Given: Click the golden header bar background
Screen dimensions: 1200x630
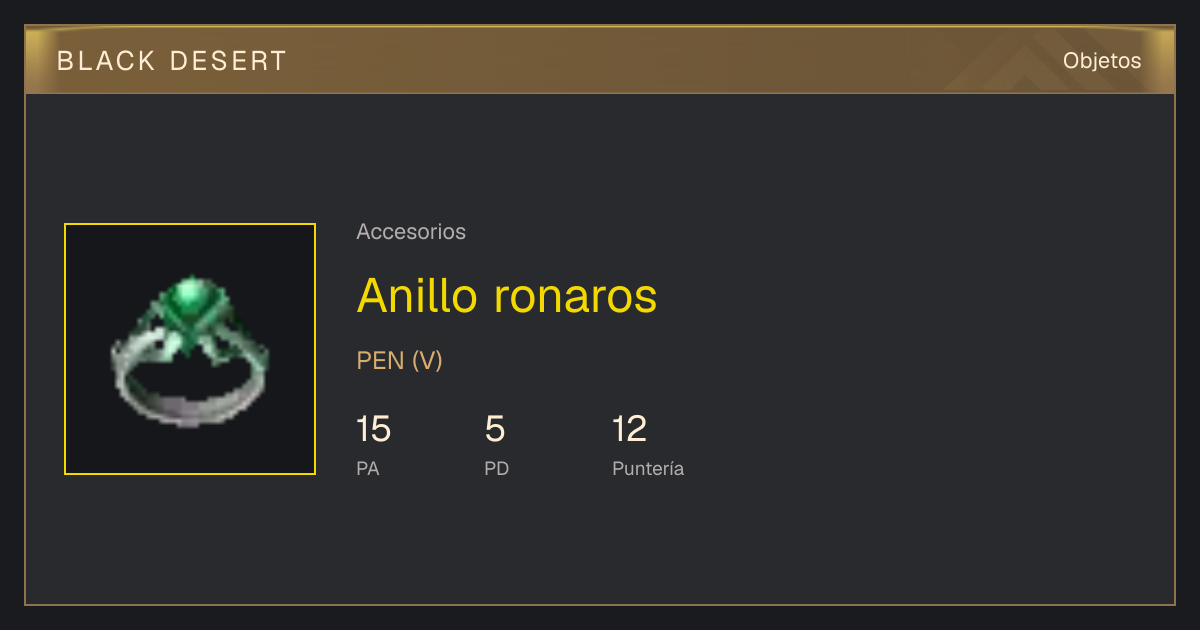Looking at the screenshot, I should [600, 60].
